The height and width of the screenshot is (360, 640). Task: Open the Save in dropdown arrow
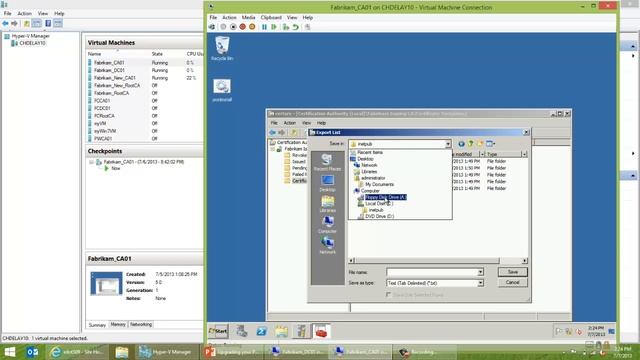(x=448, y=144)
